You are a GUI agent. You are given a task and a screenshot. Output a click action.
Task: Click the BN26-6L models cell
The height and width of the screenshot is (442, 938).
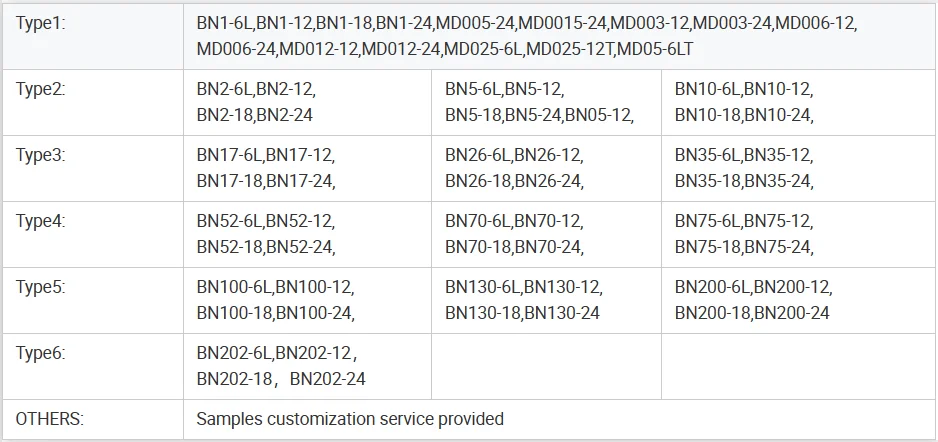click(x=514, y=168)
